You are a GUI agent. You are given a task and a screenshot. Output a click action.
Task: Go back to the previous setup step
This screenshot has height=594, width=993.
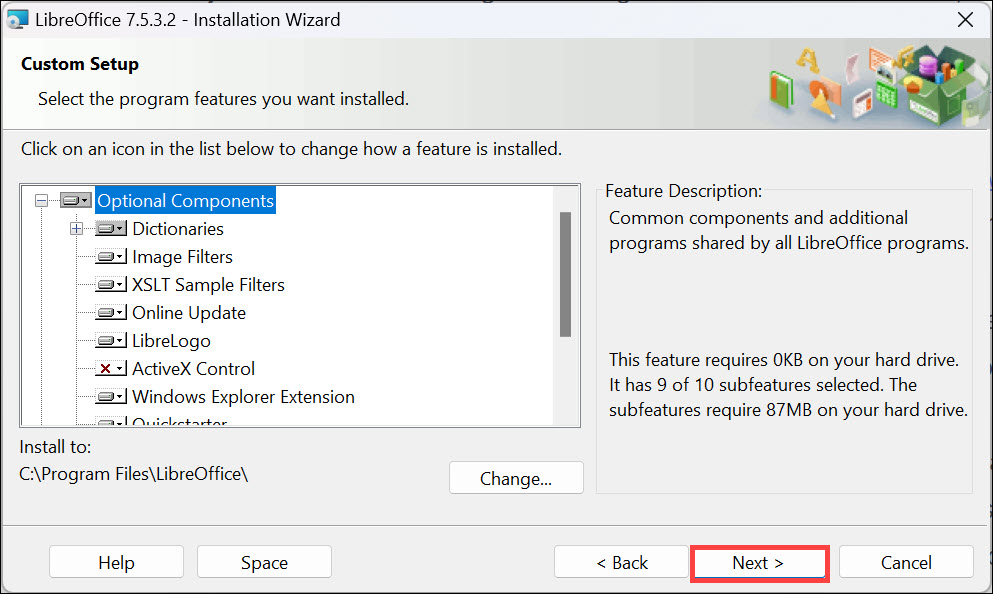tap(621, 561)
